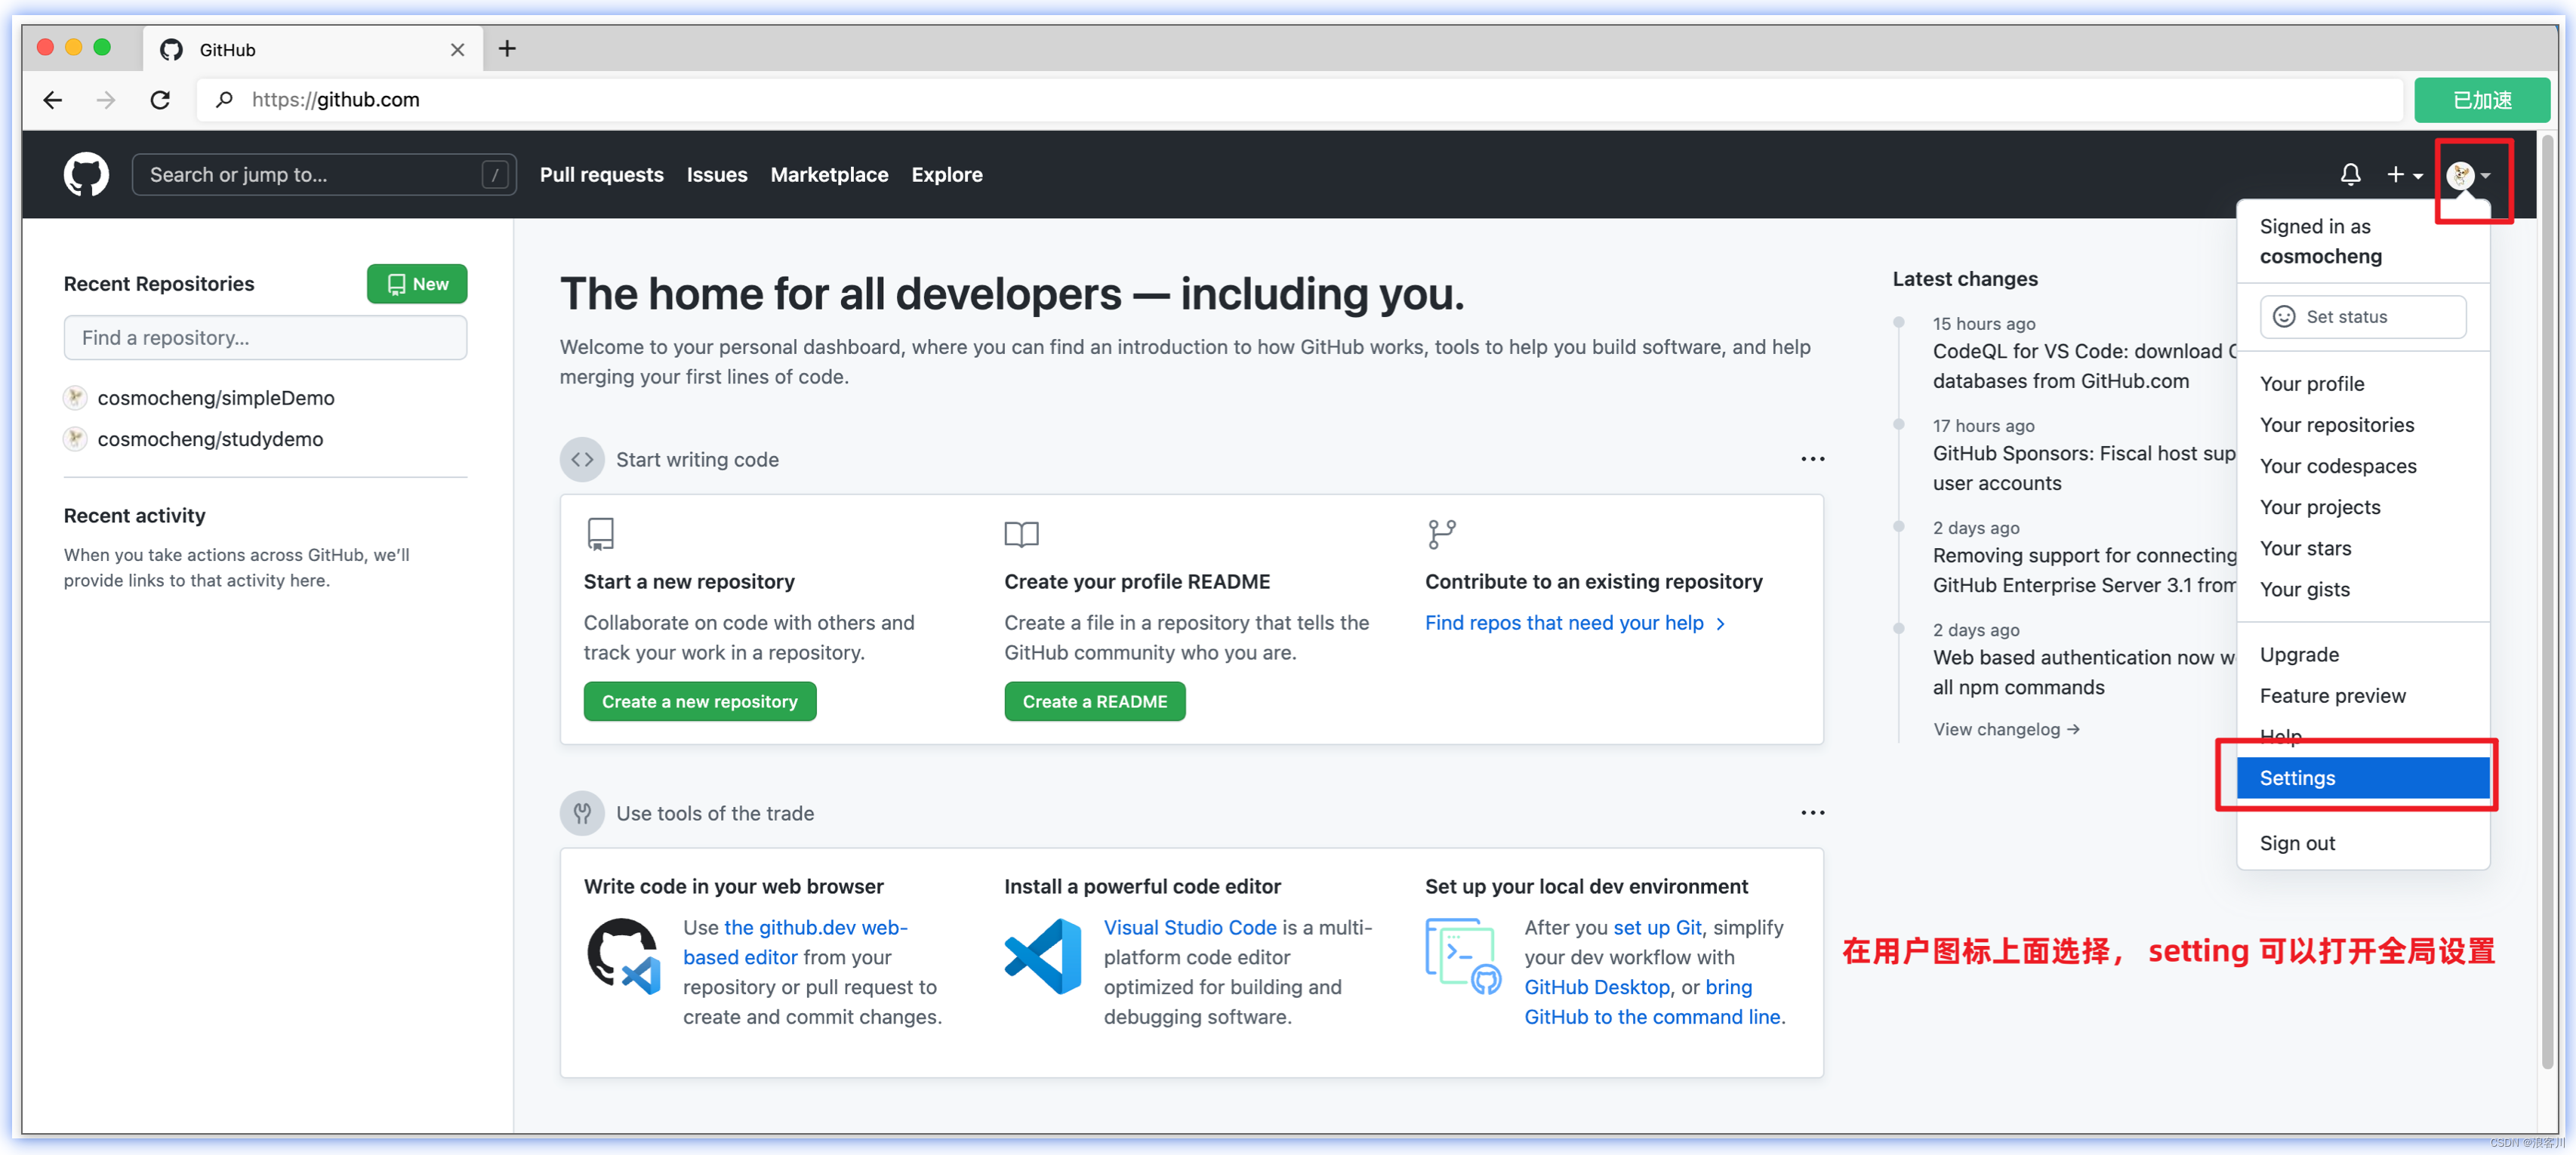
Task: Select Your projects in user menu
Action: click(2362, 507)
